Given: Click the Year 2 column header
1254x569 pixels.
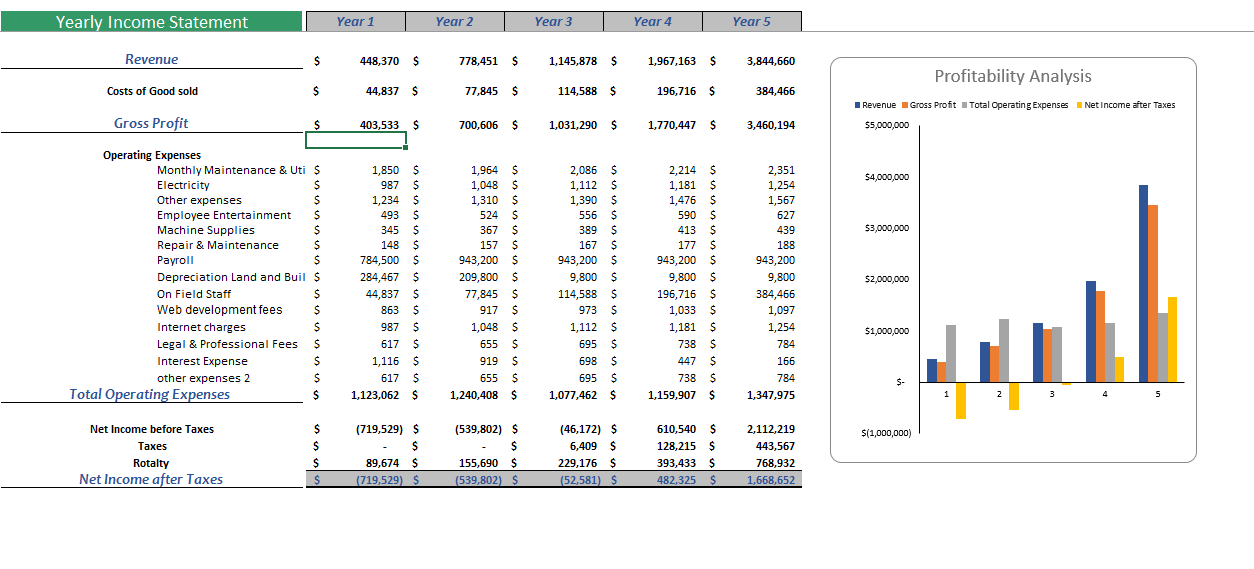Looking at the screenshot, I should (455, 22).
